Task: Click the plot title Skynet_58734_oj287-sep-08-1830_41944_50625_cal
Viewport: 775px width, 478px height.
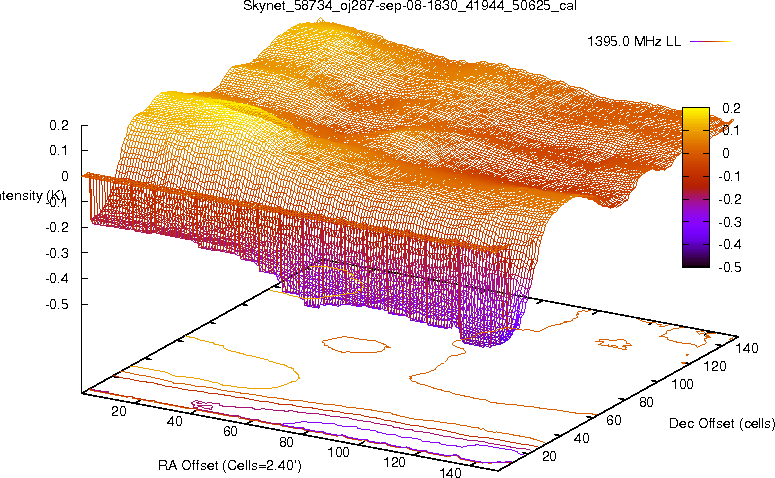Action: click(x=410, y=6)
